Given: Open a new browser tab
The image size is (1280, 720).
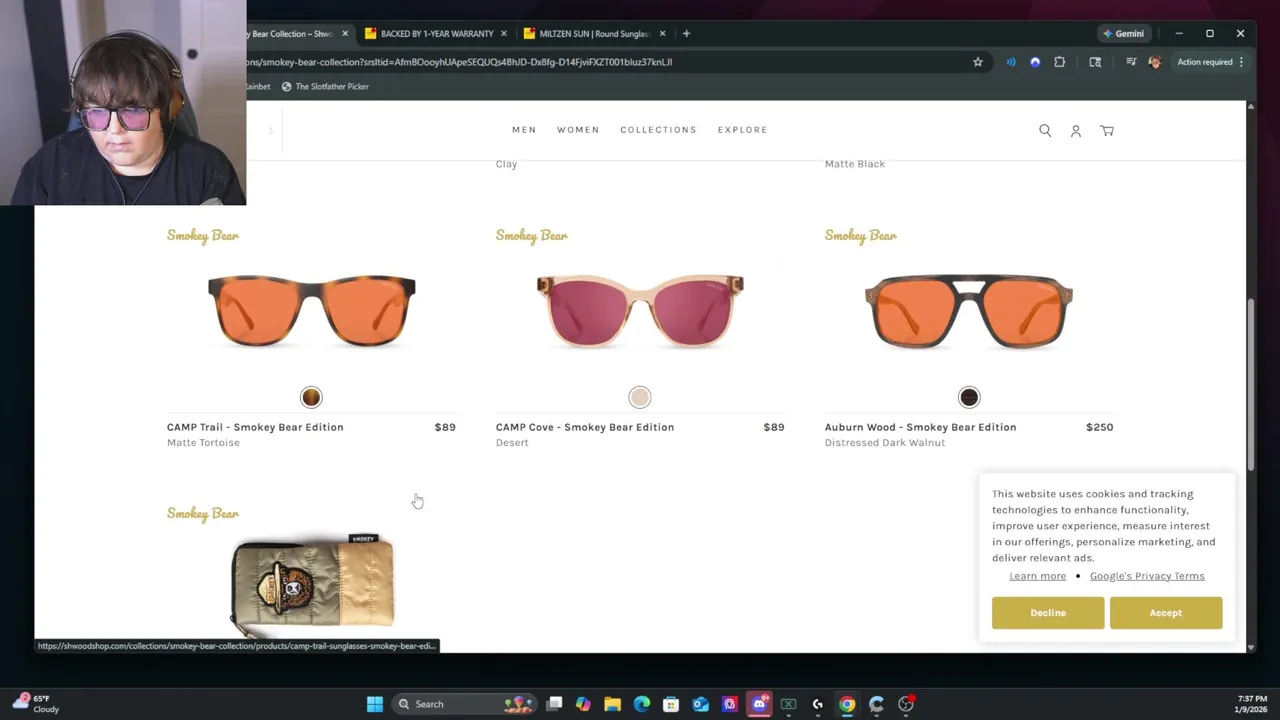Looking at the screenshot, I should 686,33.
